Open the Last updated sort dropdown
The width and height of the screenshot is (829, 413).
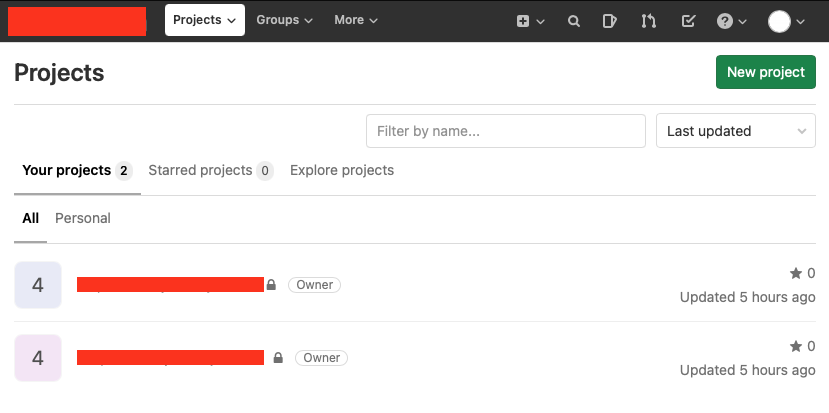(735, 131)
